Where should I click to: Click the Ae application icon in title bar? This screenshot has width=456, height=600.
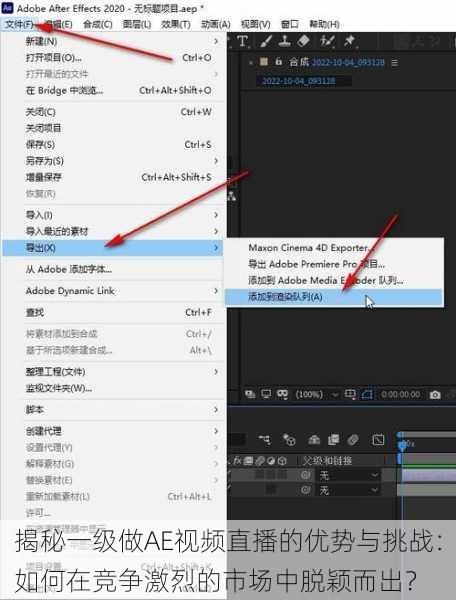(x=7, y=8)
